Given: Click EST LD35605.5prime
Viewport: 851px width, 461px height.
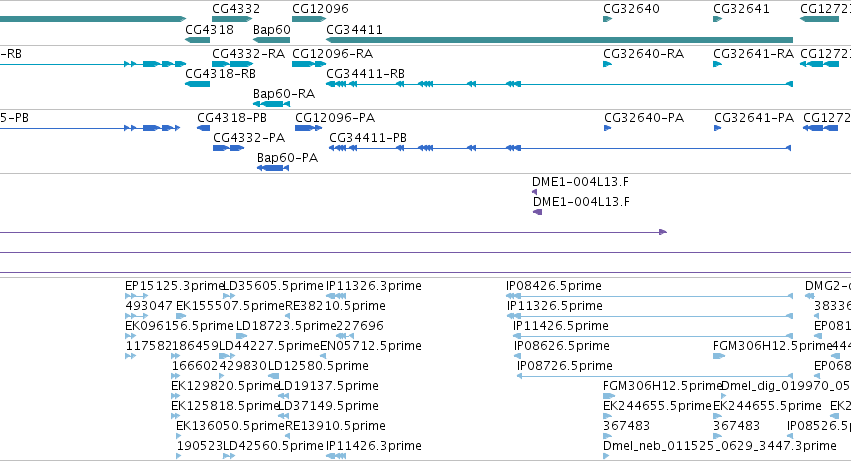Looking at the screenshot, I should (274, 286).
